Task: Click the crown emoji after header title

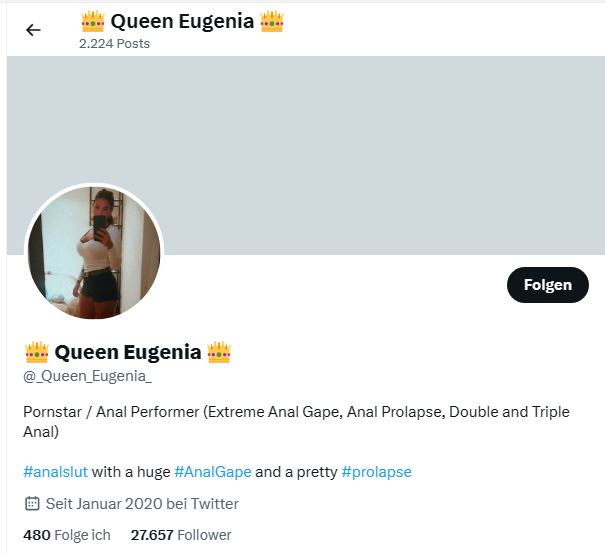Action: point(272,21)
